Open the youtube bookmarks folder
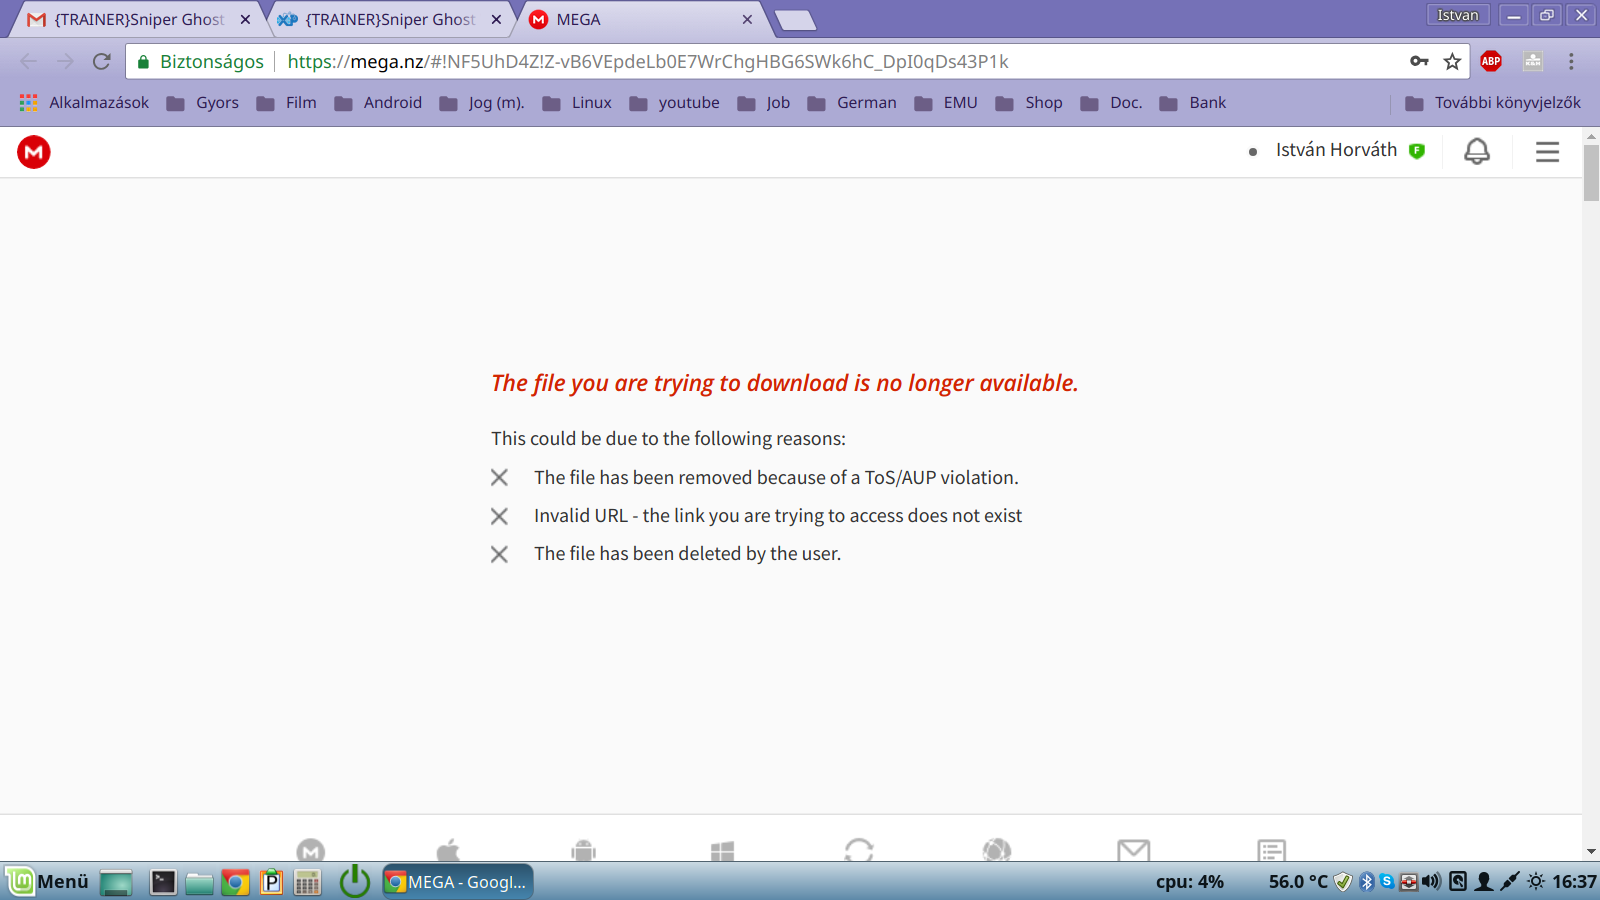 click(675, 103)
